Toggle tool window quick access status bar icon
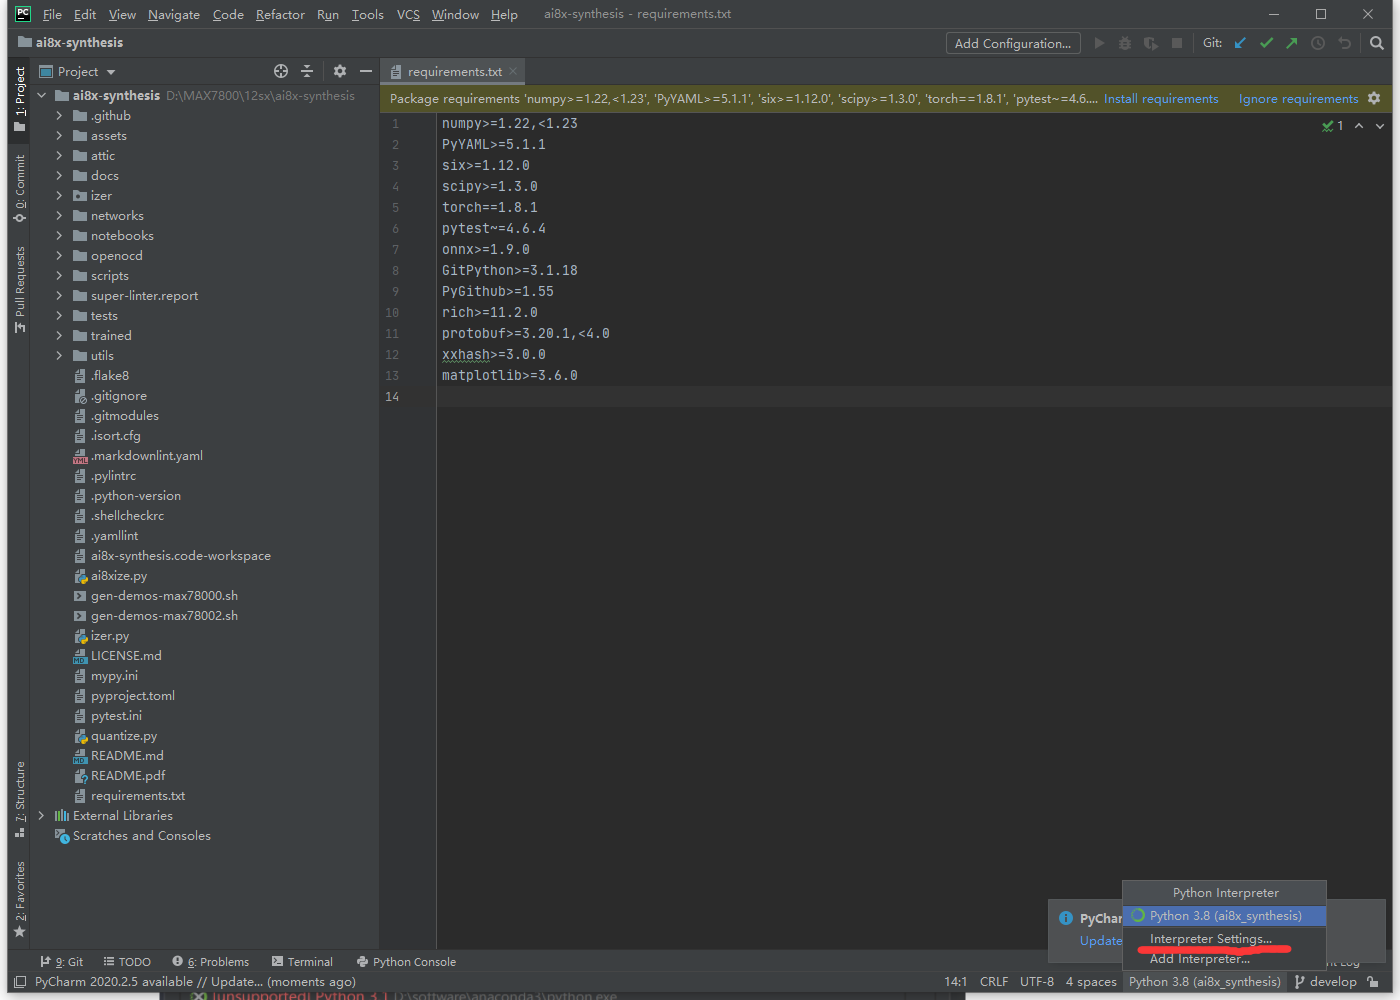Screen dimensions: 1400x1000 (19, 982)
